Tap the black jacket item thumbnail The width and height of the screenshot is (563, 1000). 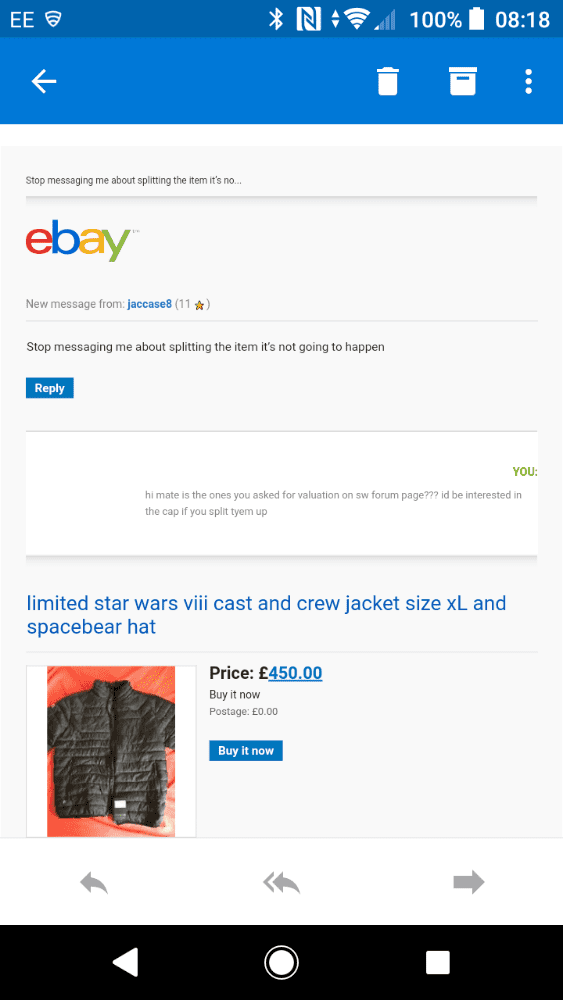[x=111, y=751]
